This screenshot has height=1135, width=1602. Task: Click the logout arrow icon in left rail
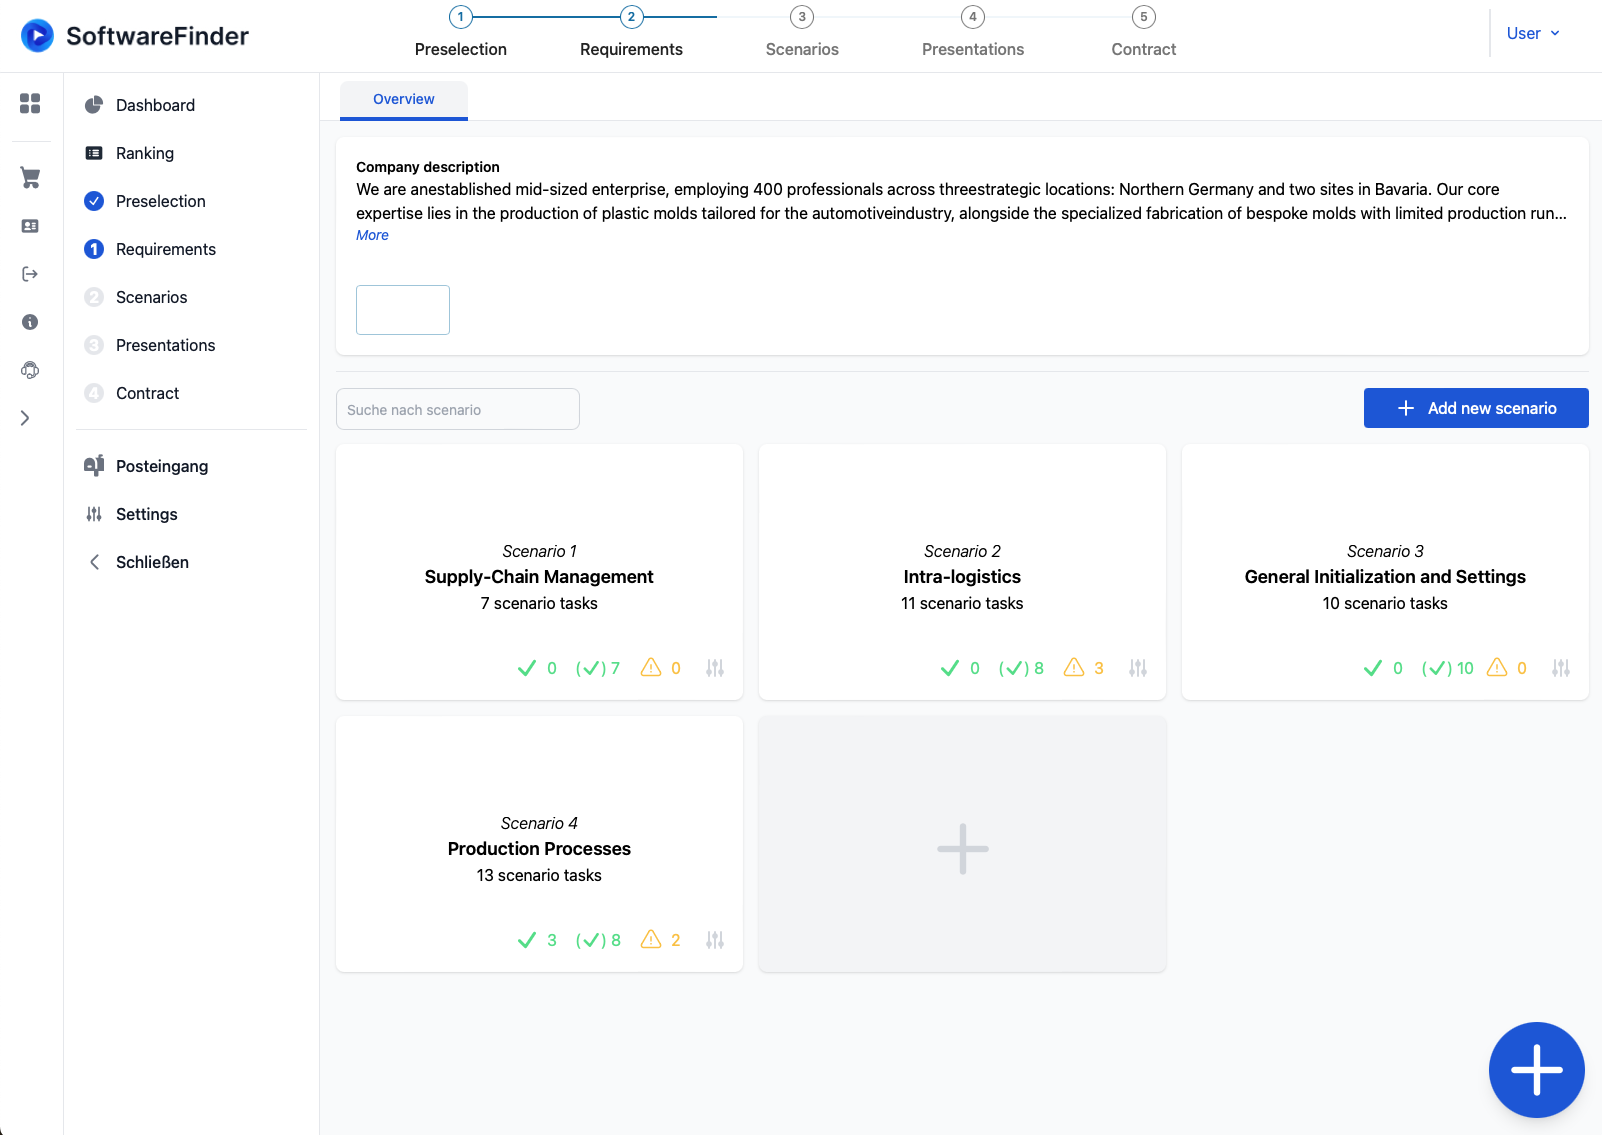30,274
